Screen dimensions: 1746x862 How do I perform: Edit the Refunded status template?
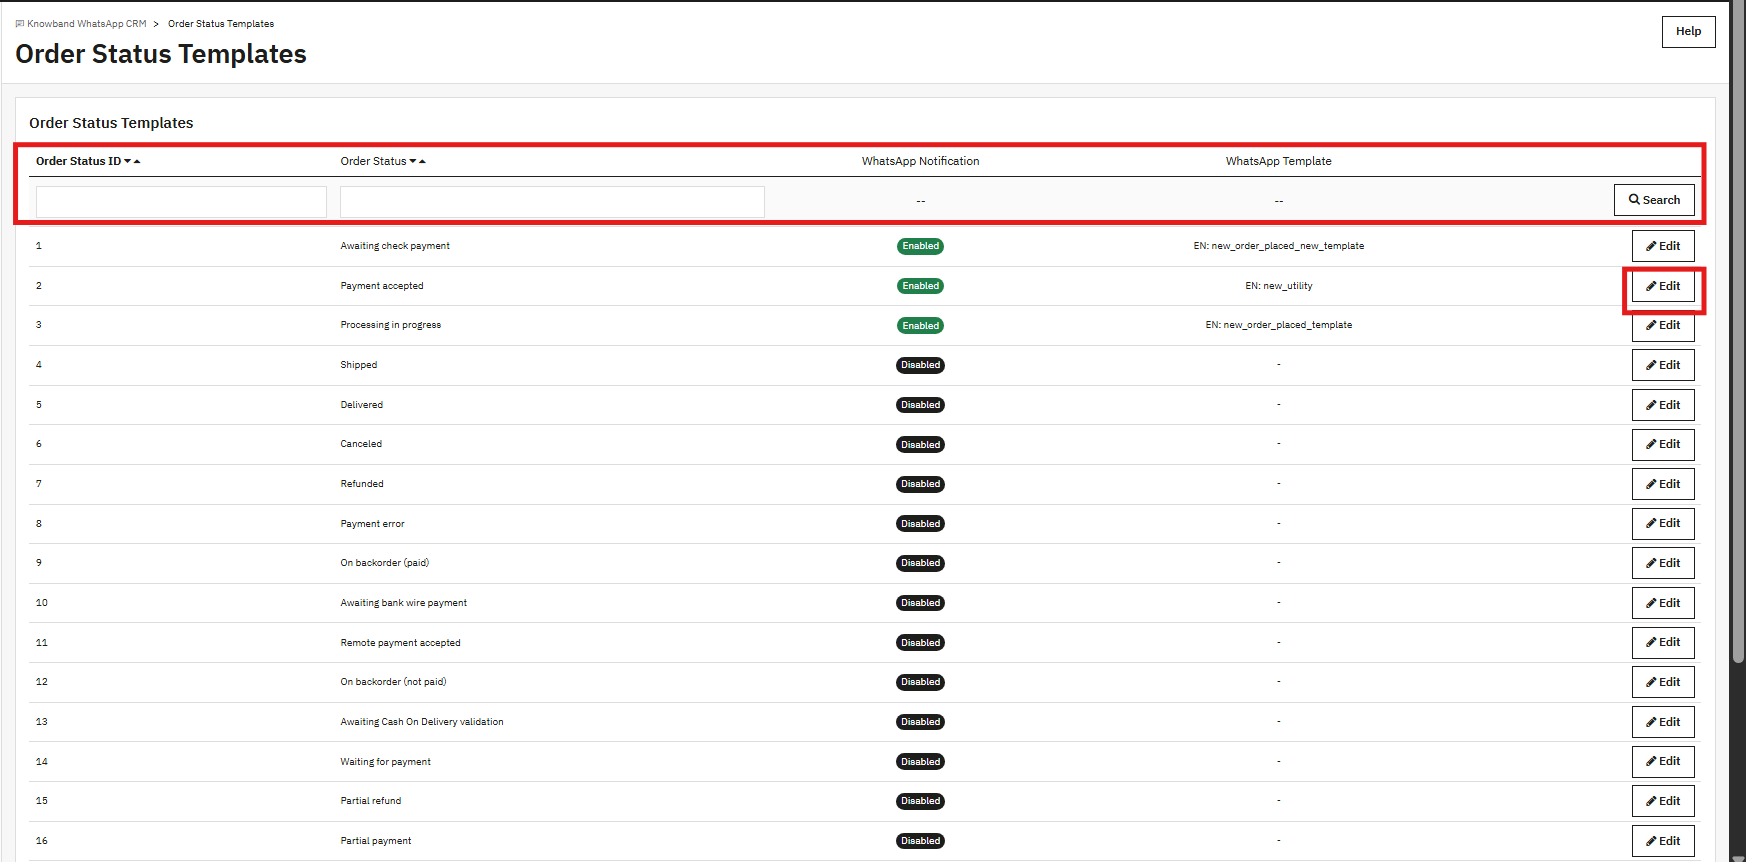pos(1663,484)
